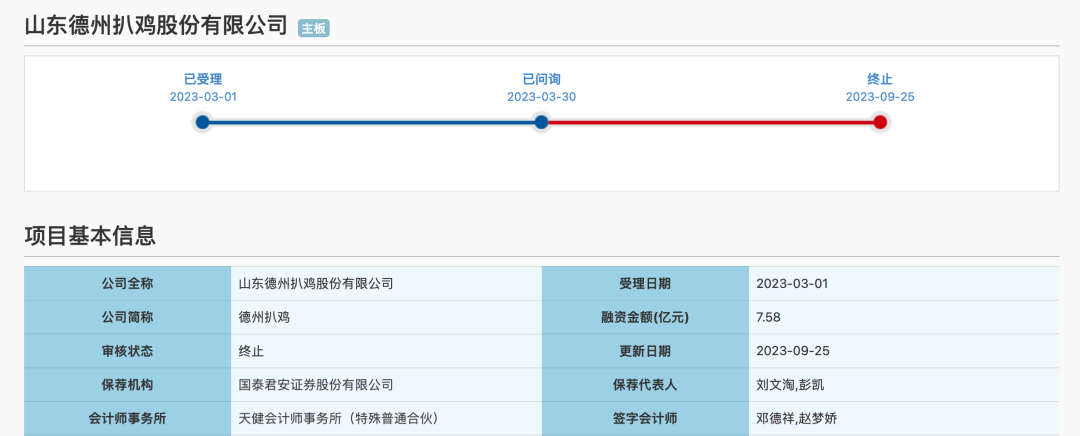The height and width of the screenshot is (436, 1080).
Task: Click the 保荐代表人 names 刘文淘,彭凯
Action: [790, 384]
